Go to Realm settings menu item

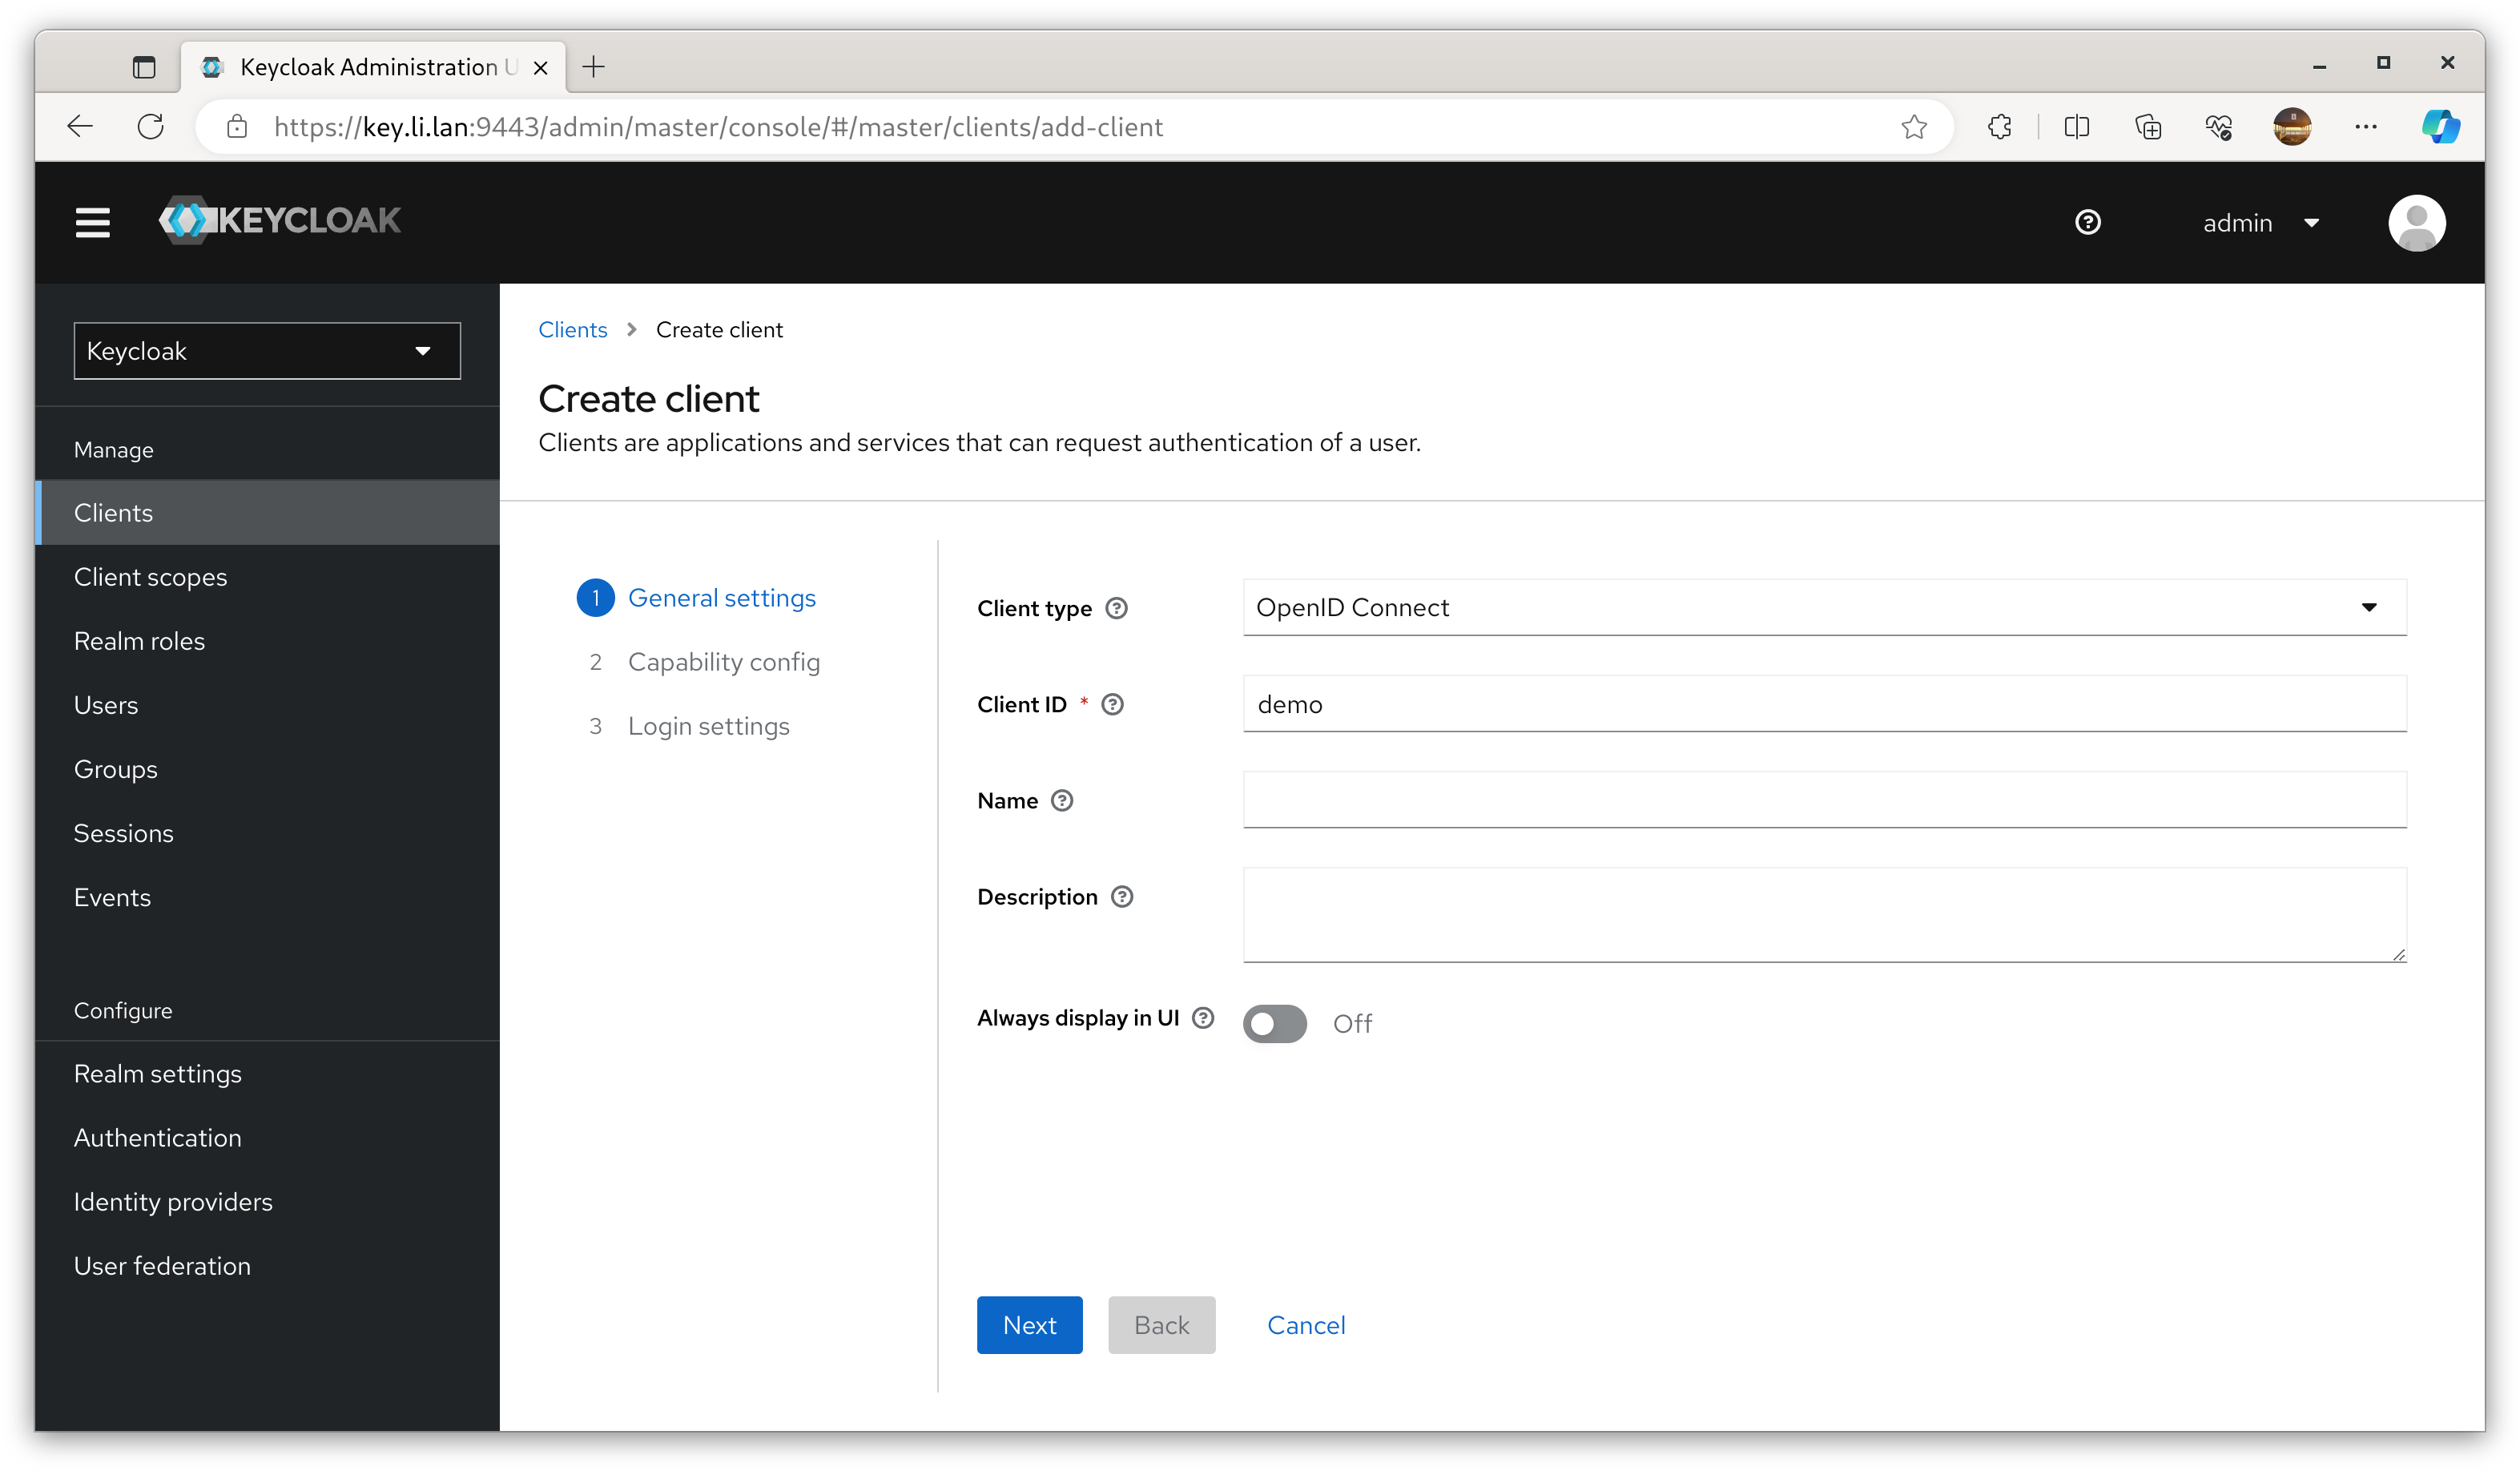157,1074
